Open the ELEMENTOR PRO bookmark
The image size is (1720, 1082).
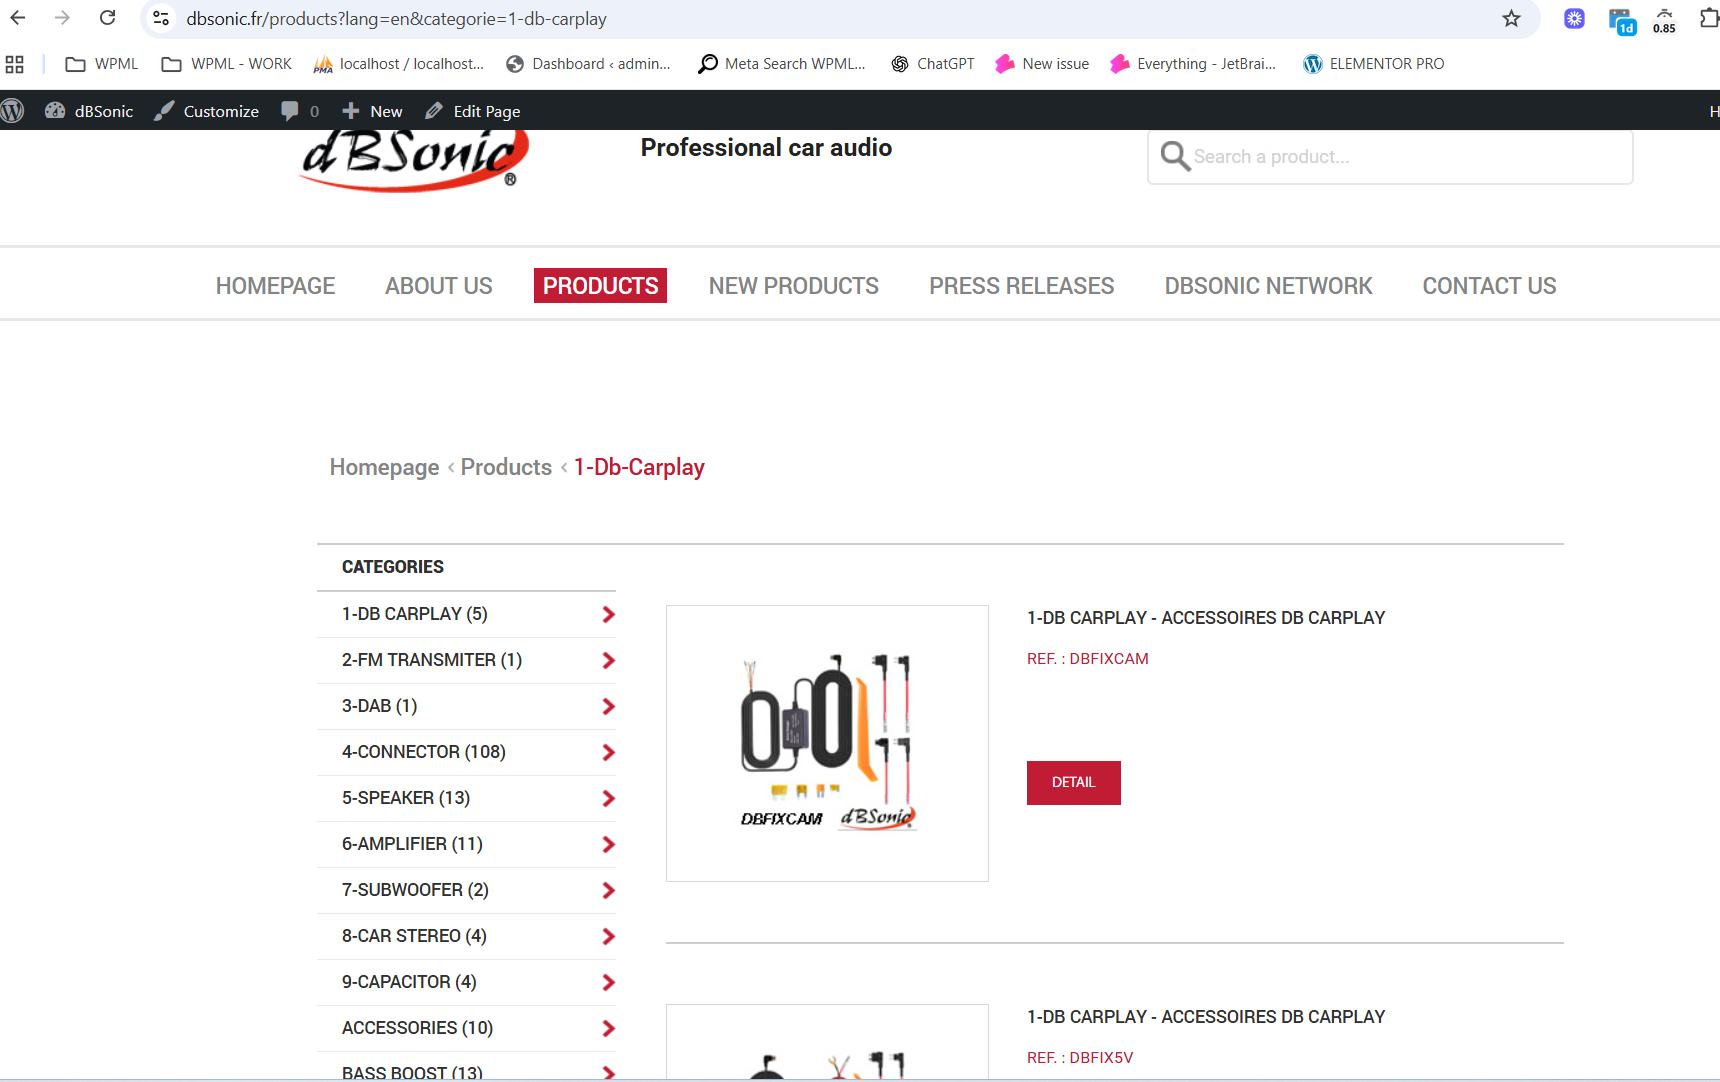pyautogui.click(x=1374, y=64)
